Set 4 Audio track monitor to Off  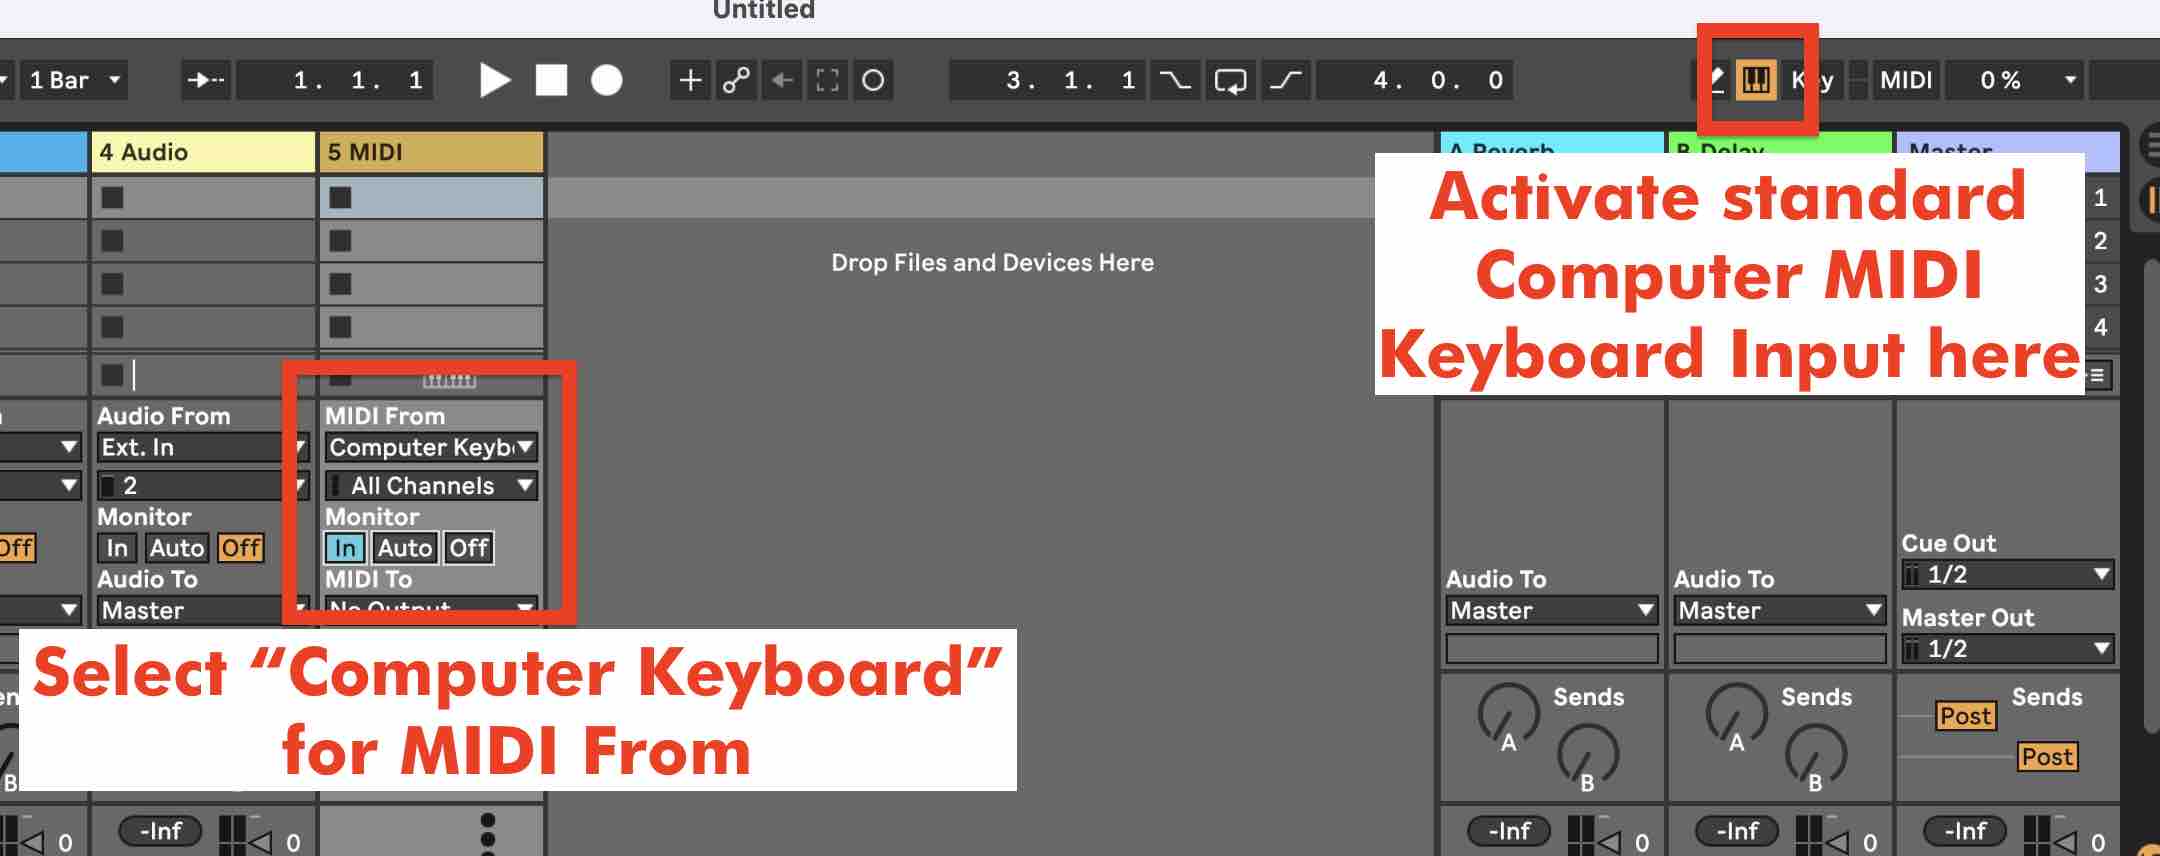coord(241,548)
